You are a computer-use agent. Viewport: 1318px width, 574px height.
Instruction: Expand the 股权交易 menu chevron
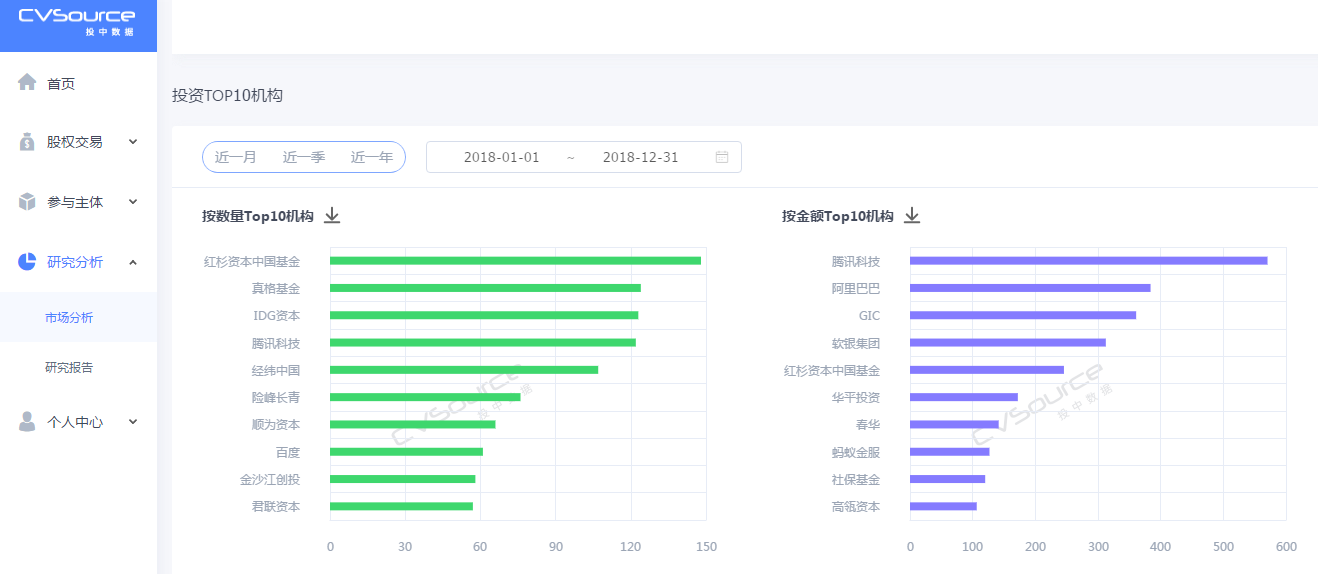(133, 142)
